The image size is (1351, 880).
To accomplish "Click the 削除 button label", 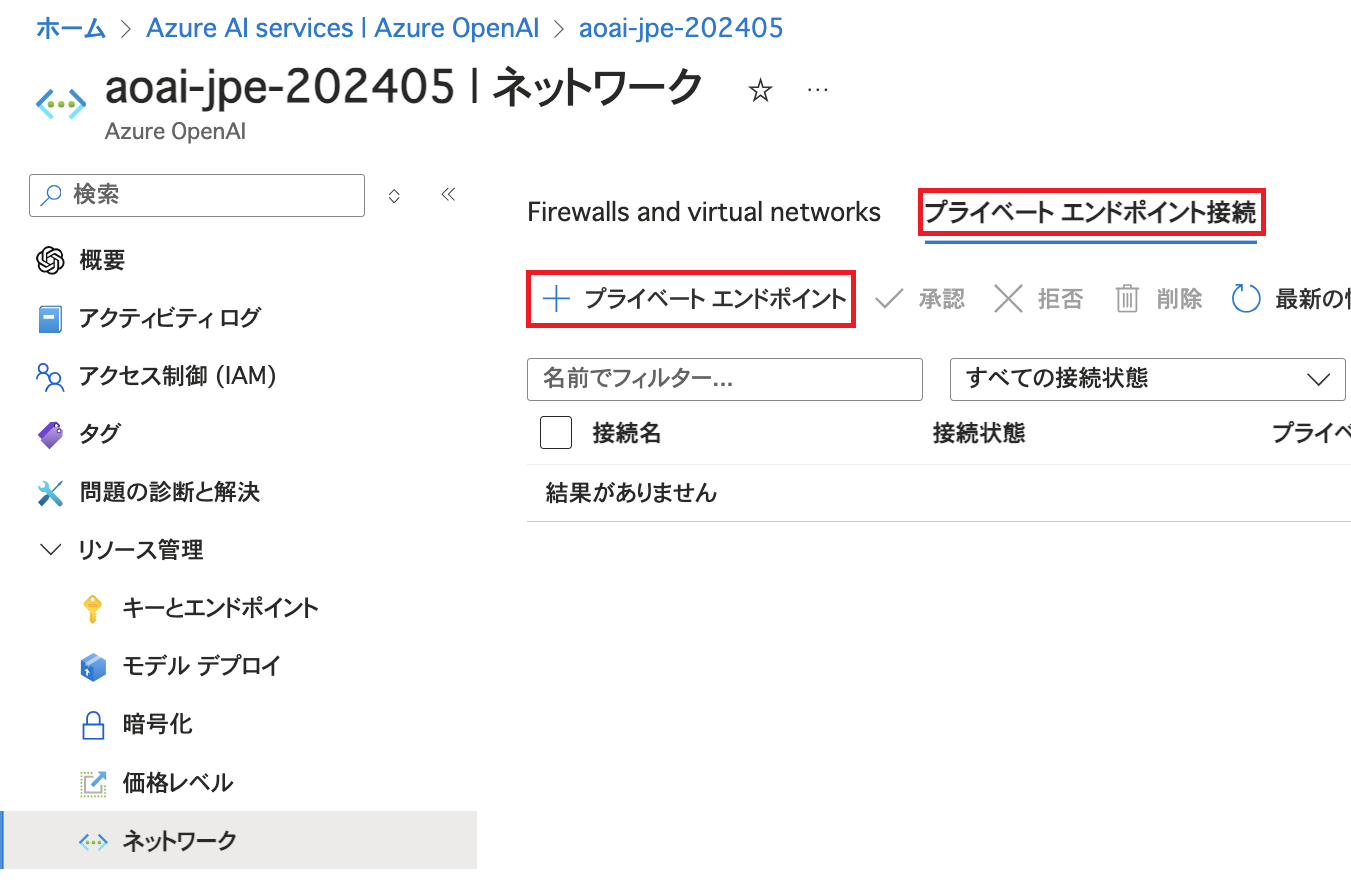I will point(1179,299).
